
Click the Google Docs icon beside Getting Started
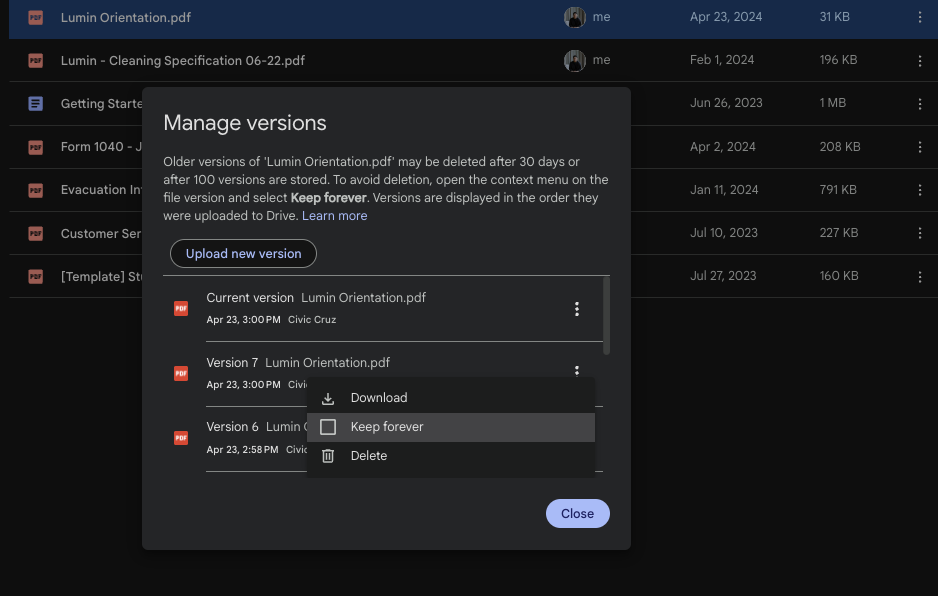coord(36,103)
